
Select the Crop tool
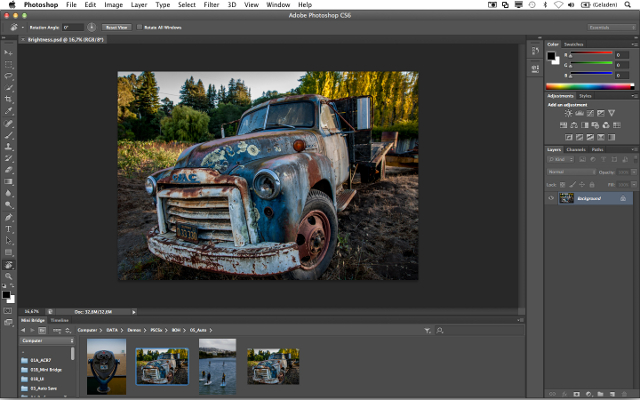pos(9,99)
